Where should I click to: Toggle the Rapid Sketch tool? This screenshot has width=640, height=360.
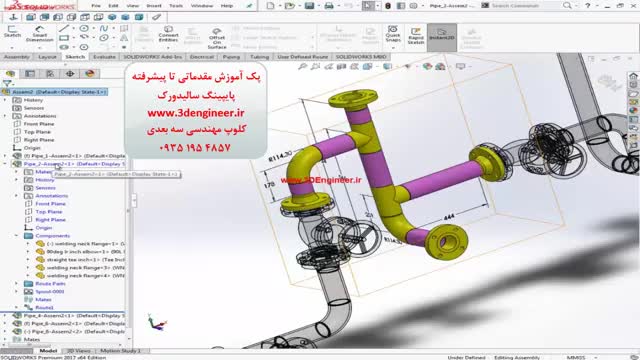coord(416,36)
